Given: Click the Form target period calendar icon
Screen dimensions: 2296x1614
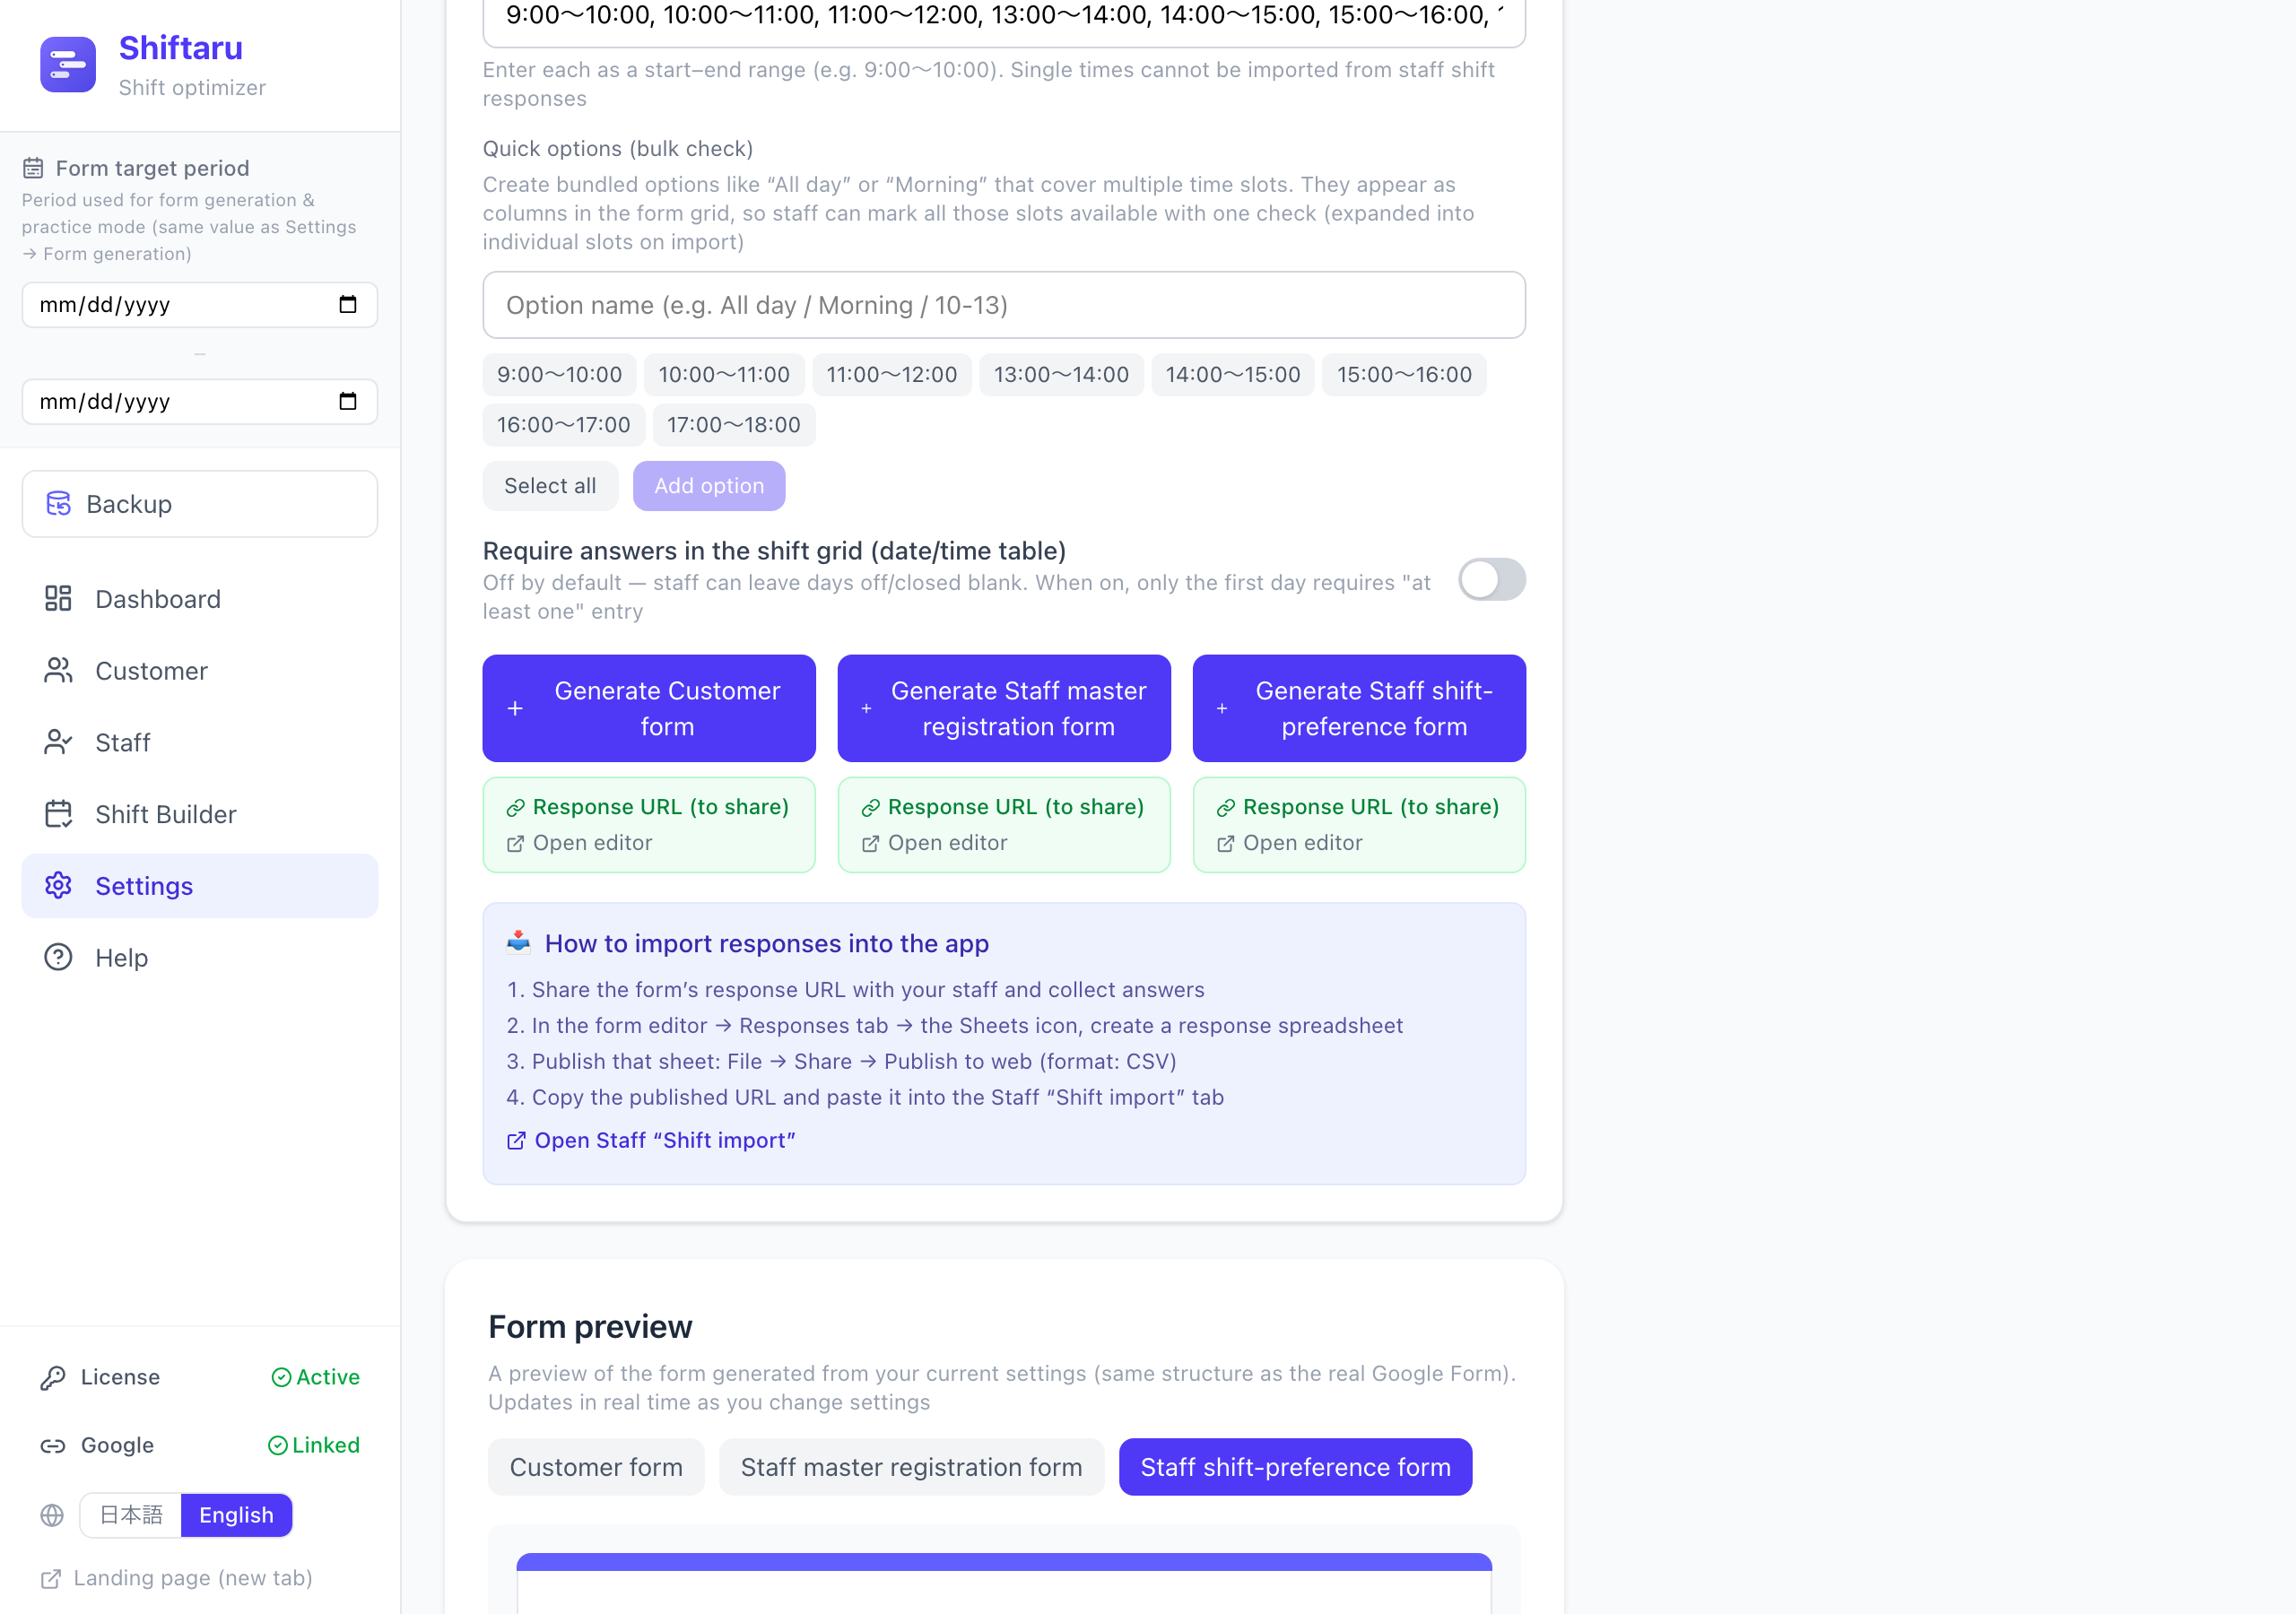Looking at the screenshot, I should (x=33, y=168).
